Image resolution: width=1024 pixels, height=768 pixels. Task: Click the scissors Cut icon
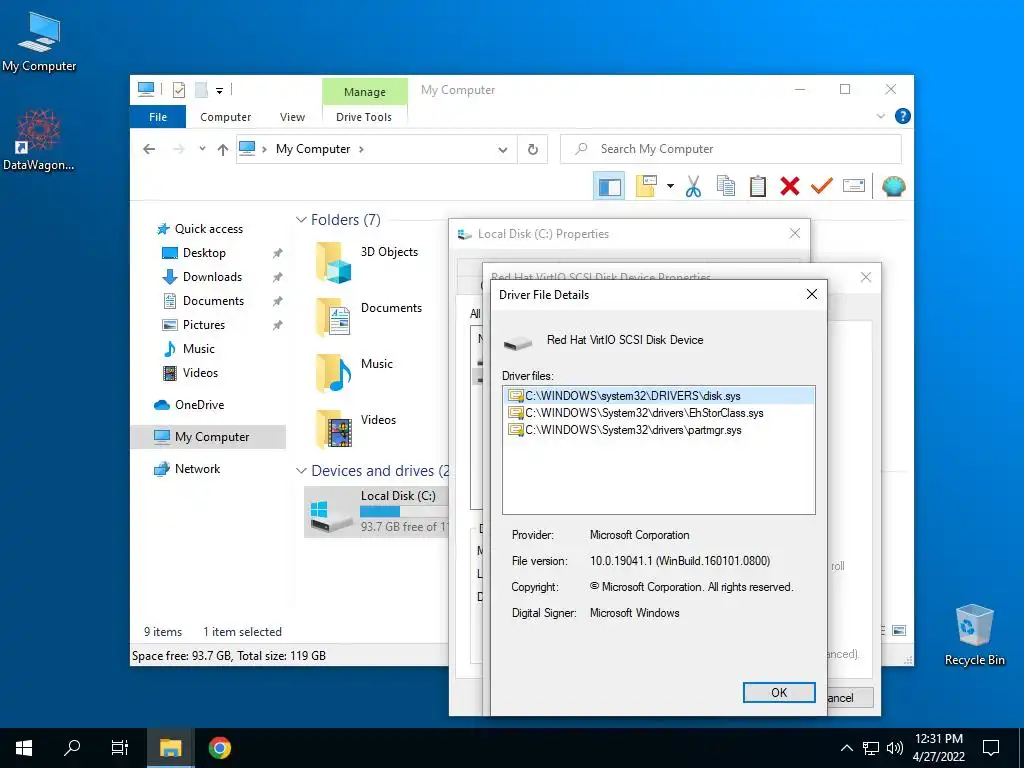693,187
